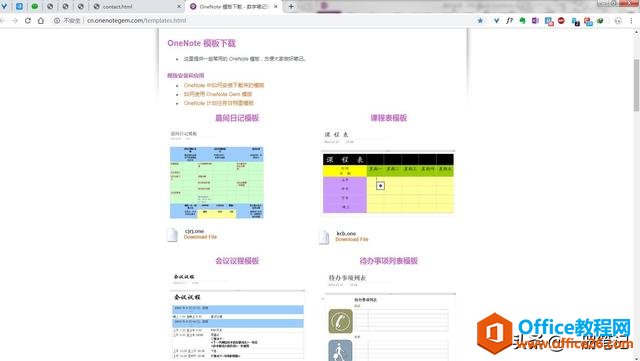Image resolution: width=640 pixels, height=361 pixels.
Task: Switch to the contact.html tab
Action: click(135, 7)
